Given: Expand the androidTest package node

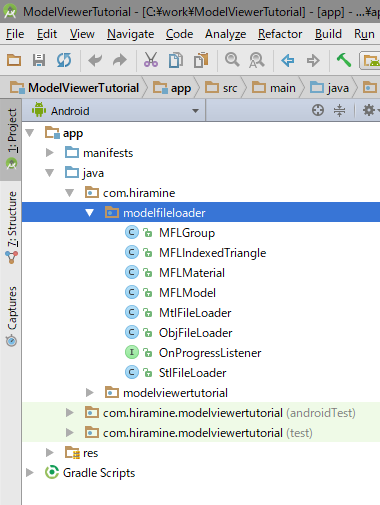Looking at the screenshot, I should 70,413.
